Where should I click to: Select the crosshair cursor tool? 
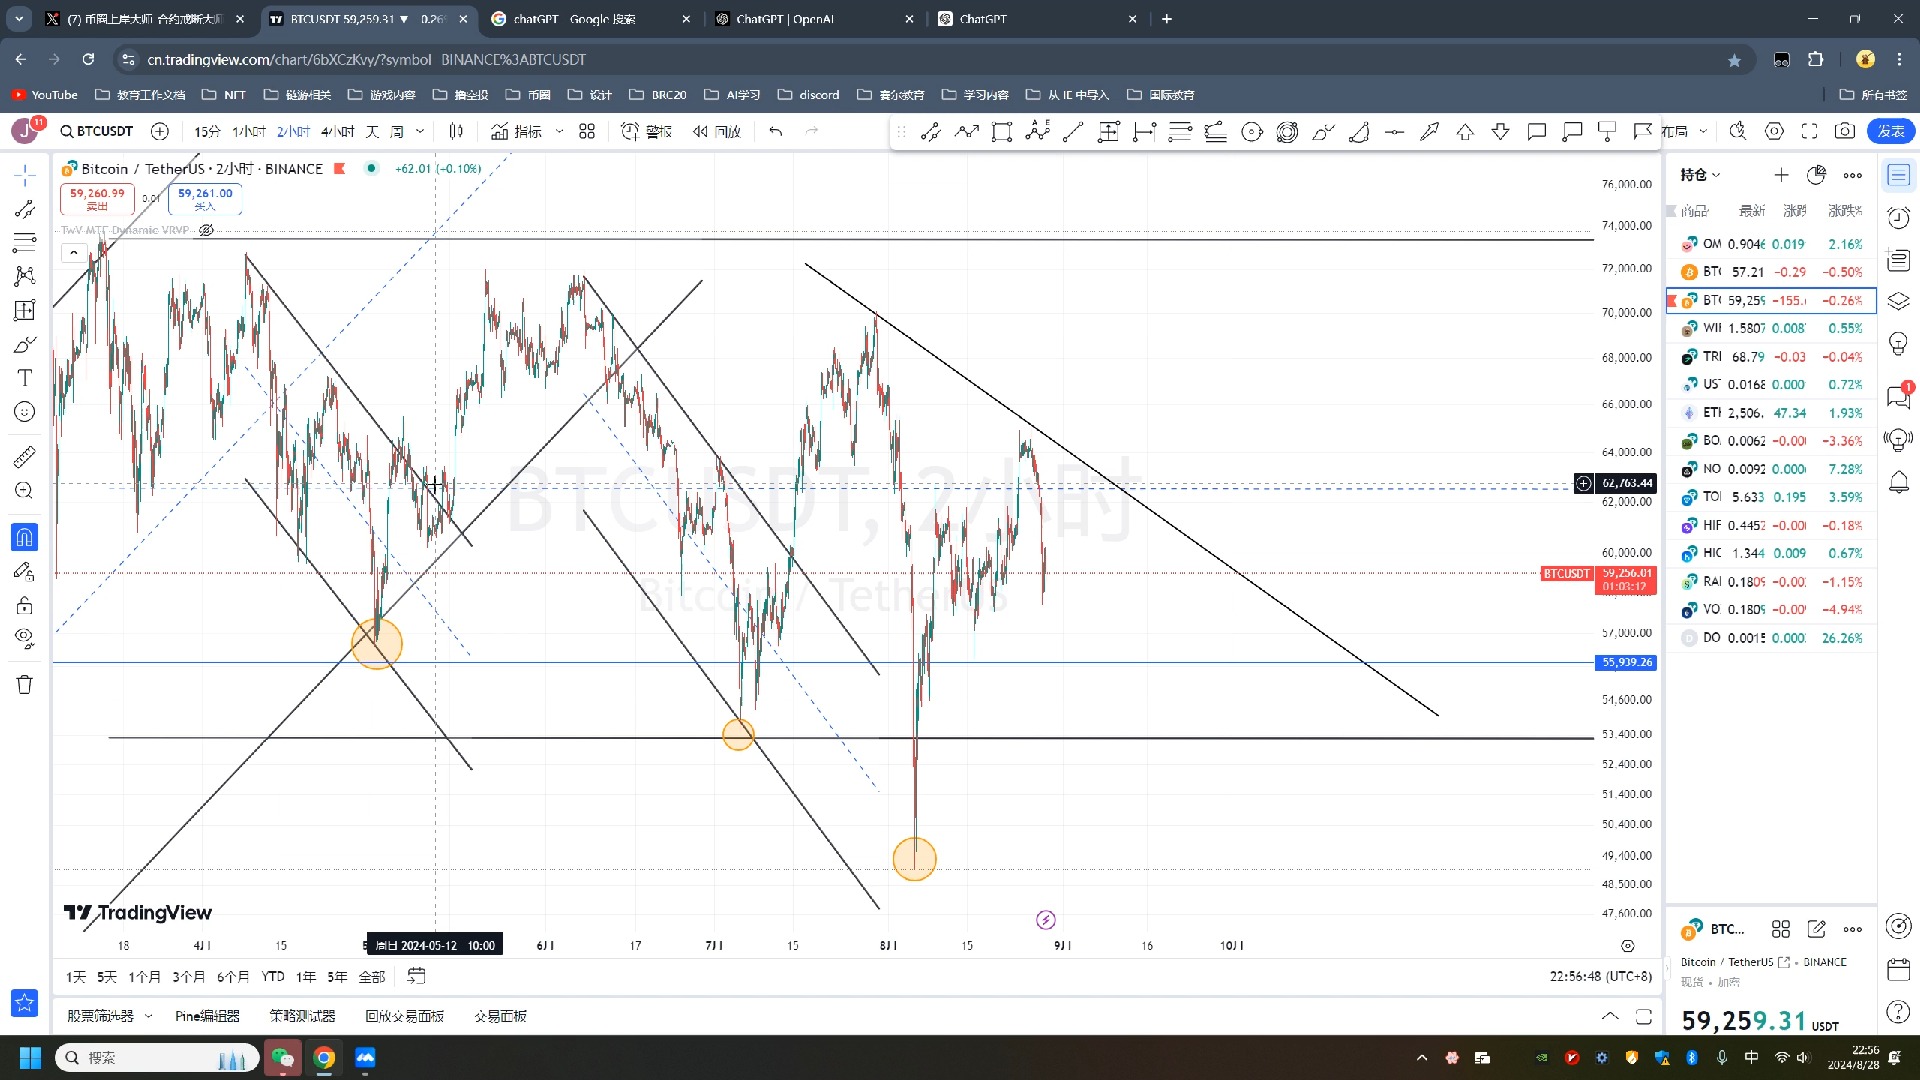pos(25,175)
